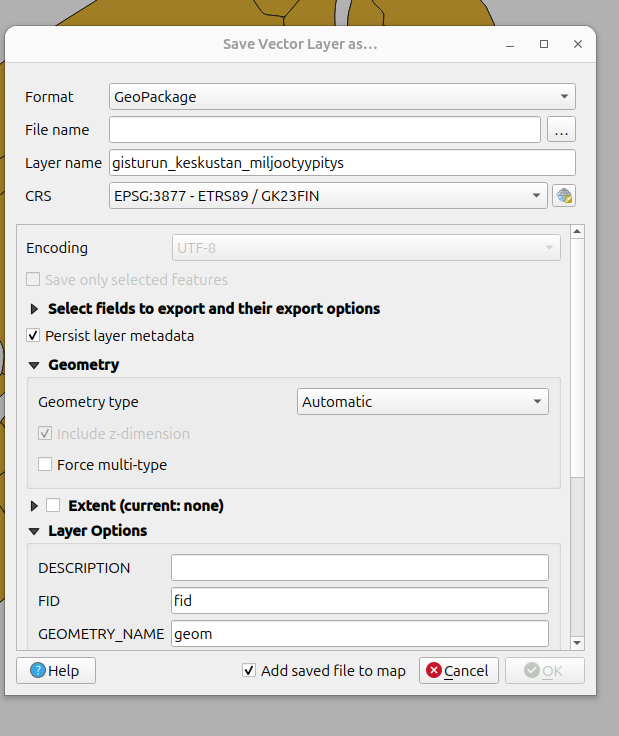This screenshot has width=619, height=736.
Task: Close the dialog with the X icon
Action: pyautogui.click(x=578, y=45)
